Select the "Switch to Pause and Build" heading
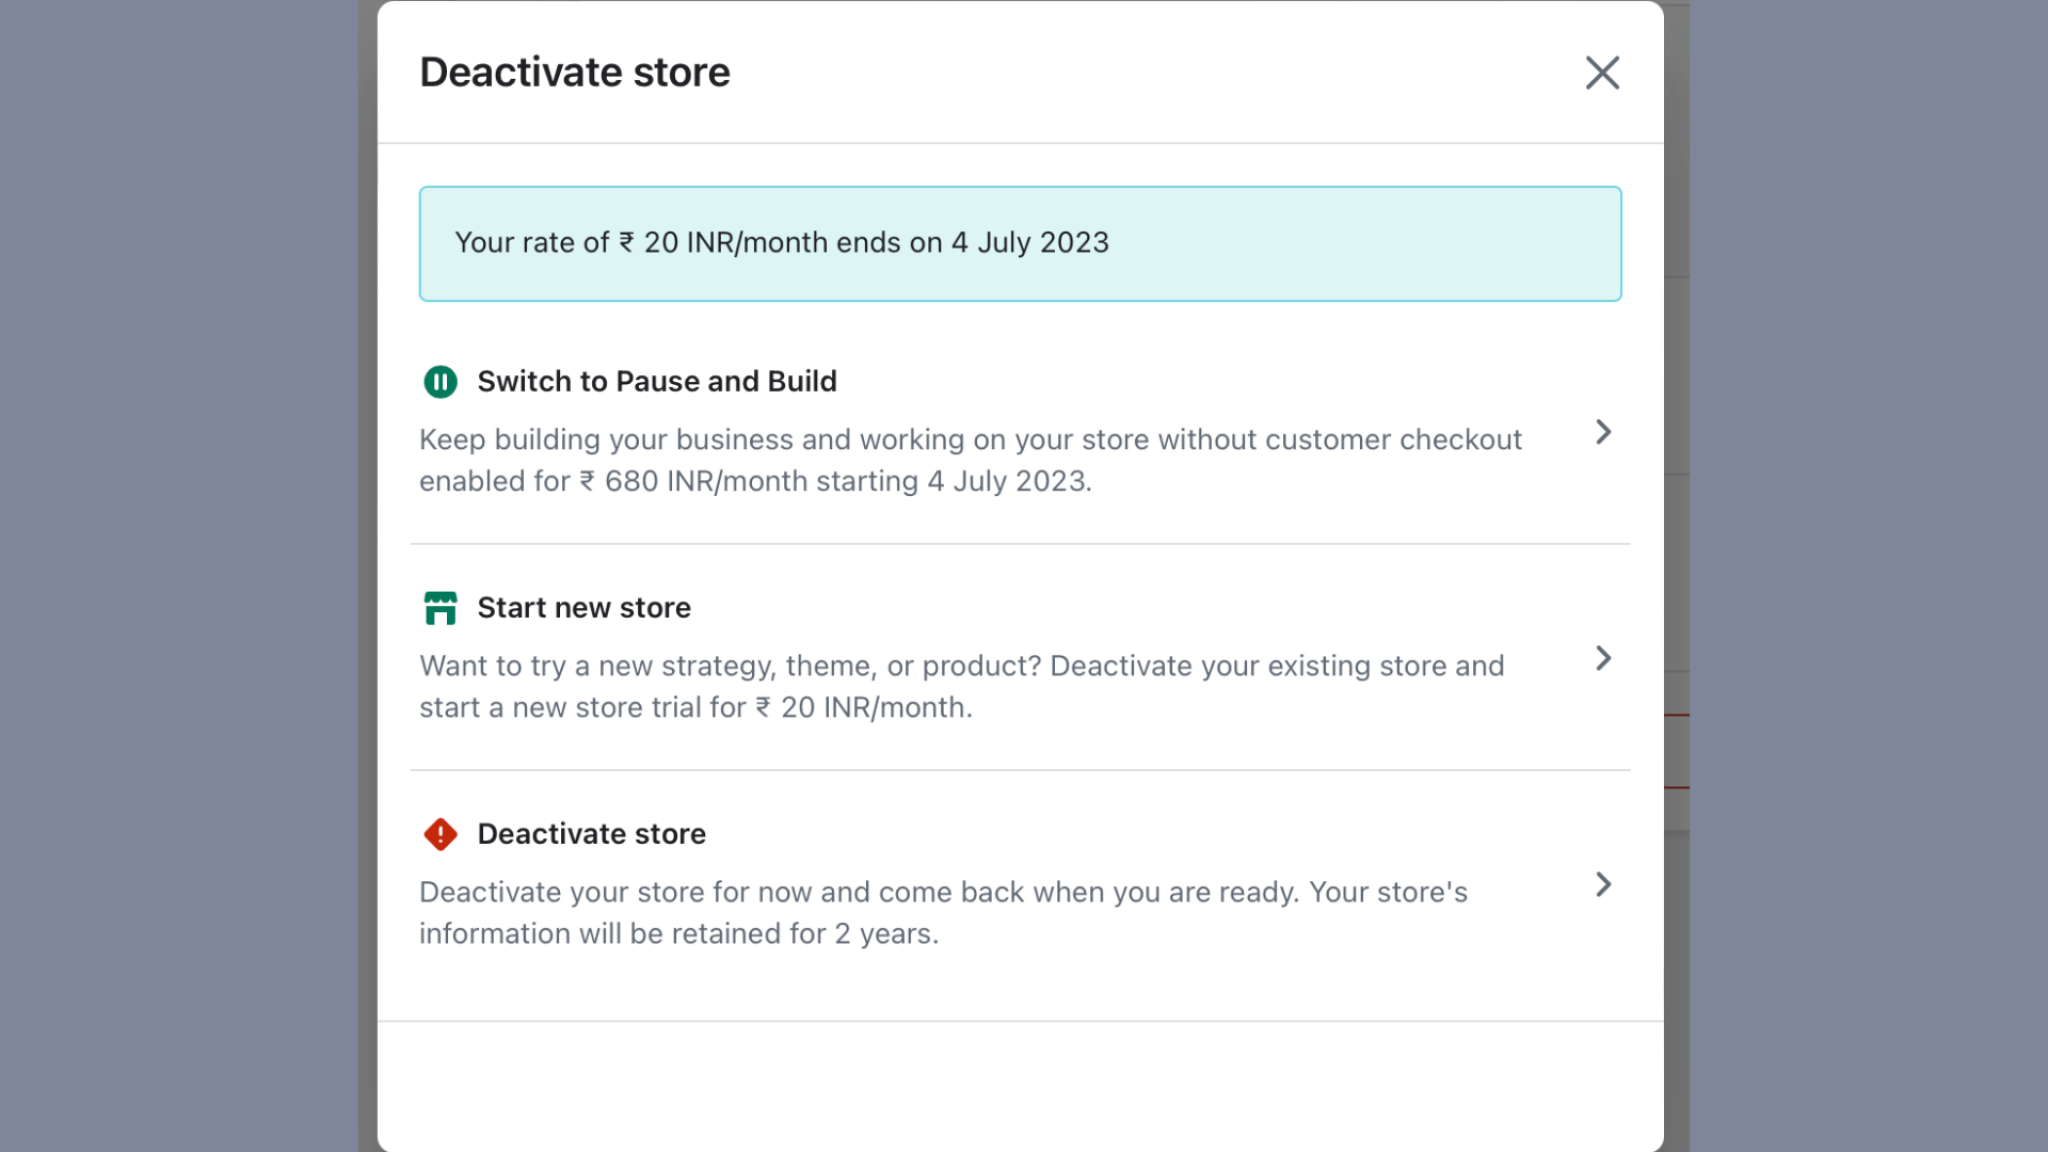This screenshot has height=1152, width=2048. pyautogui.click(x=656, y=382)
